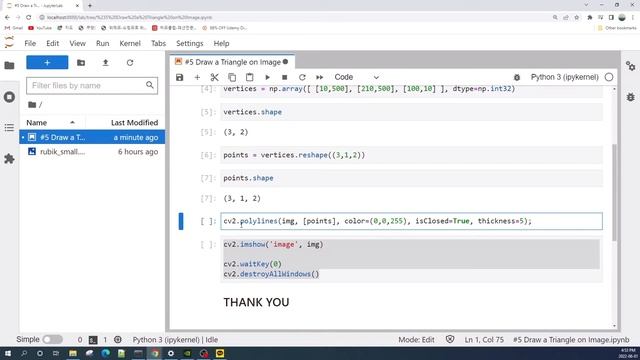The height and width of the screenshot is (360, 640).
Task: Open Windows taskbar search
Action: (24, 353)
